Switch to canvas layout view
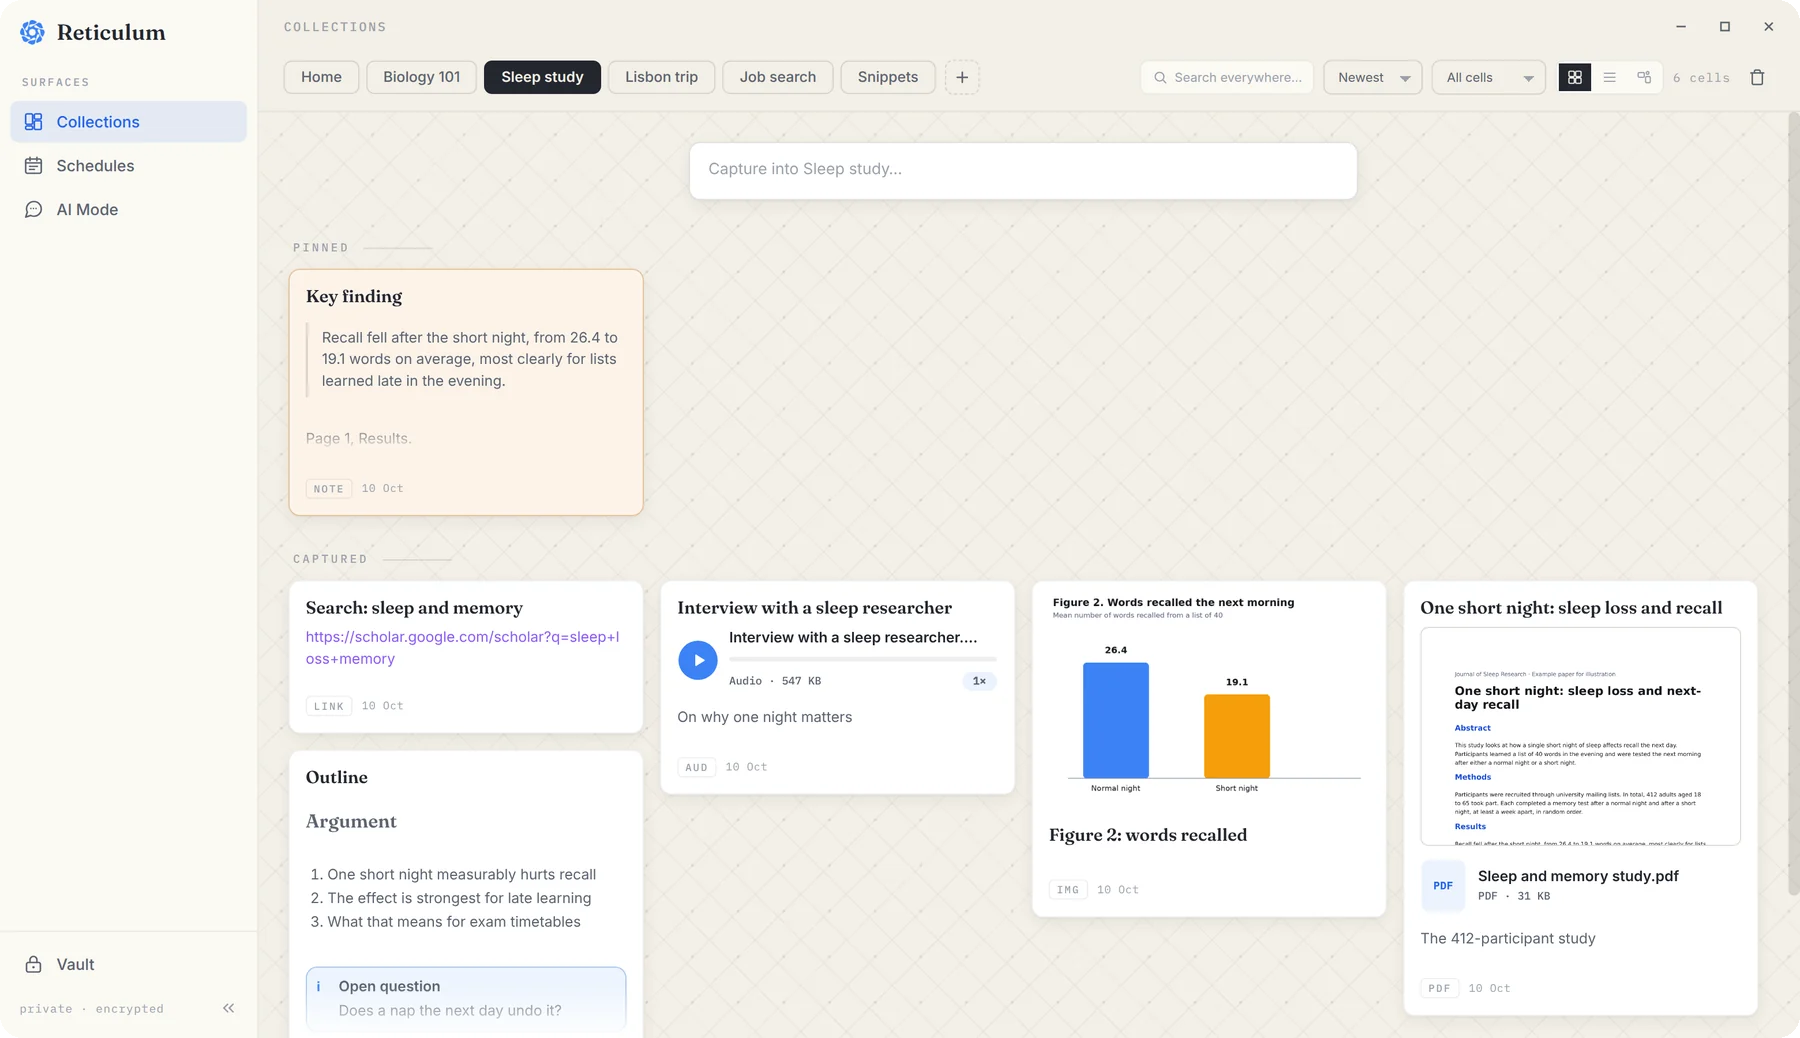 pos(1644,77)
